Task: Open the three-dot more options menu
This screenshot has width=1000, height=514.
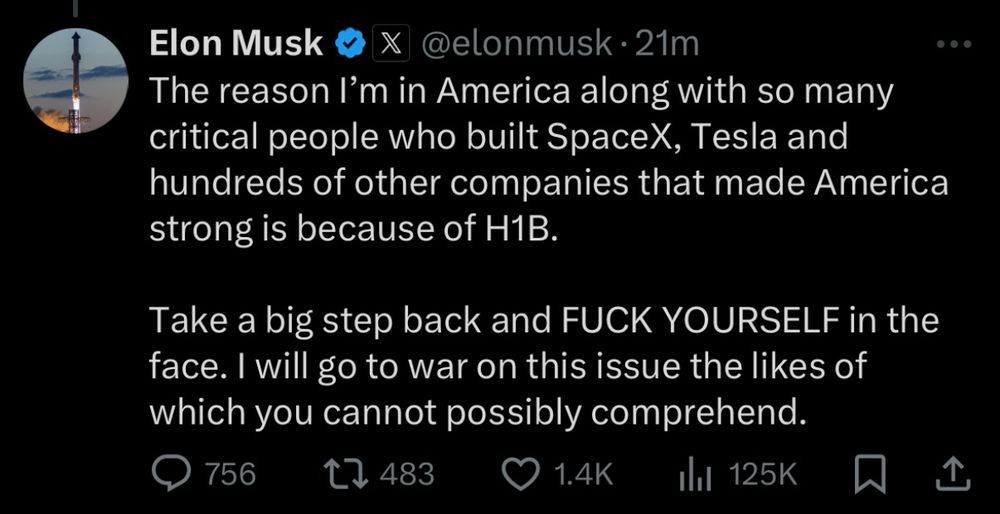Action: click(x=951, y=45)
